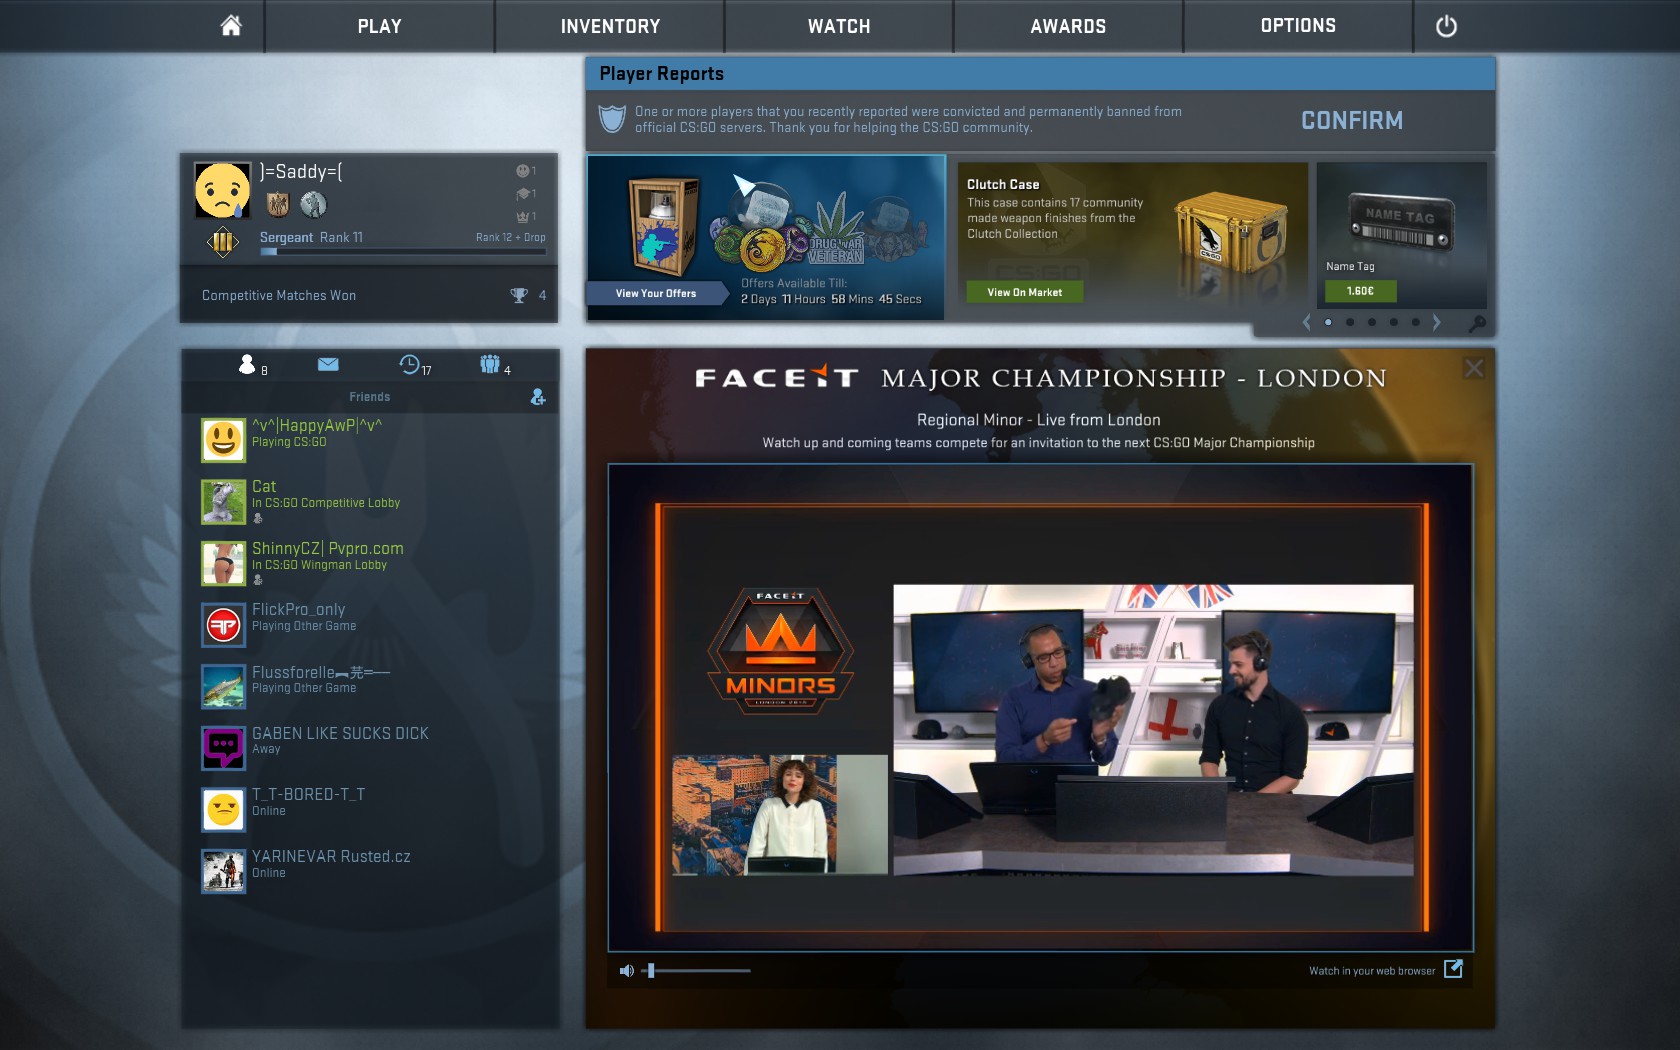The width and height of the screenshot is (1680, 1050).
Task: Click FlickPro_only's red avatar icon
Action: [x=223, y=625]
